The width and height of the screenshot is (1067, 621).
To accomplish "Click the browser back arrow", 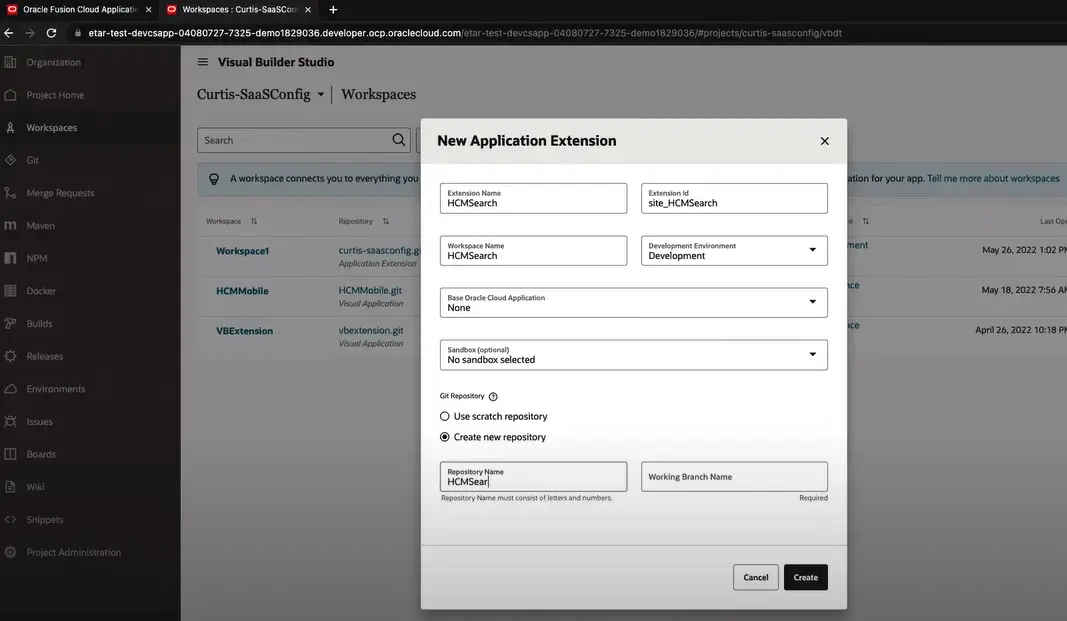I will pyautogui.click(x=9, y=33).
